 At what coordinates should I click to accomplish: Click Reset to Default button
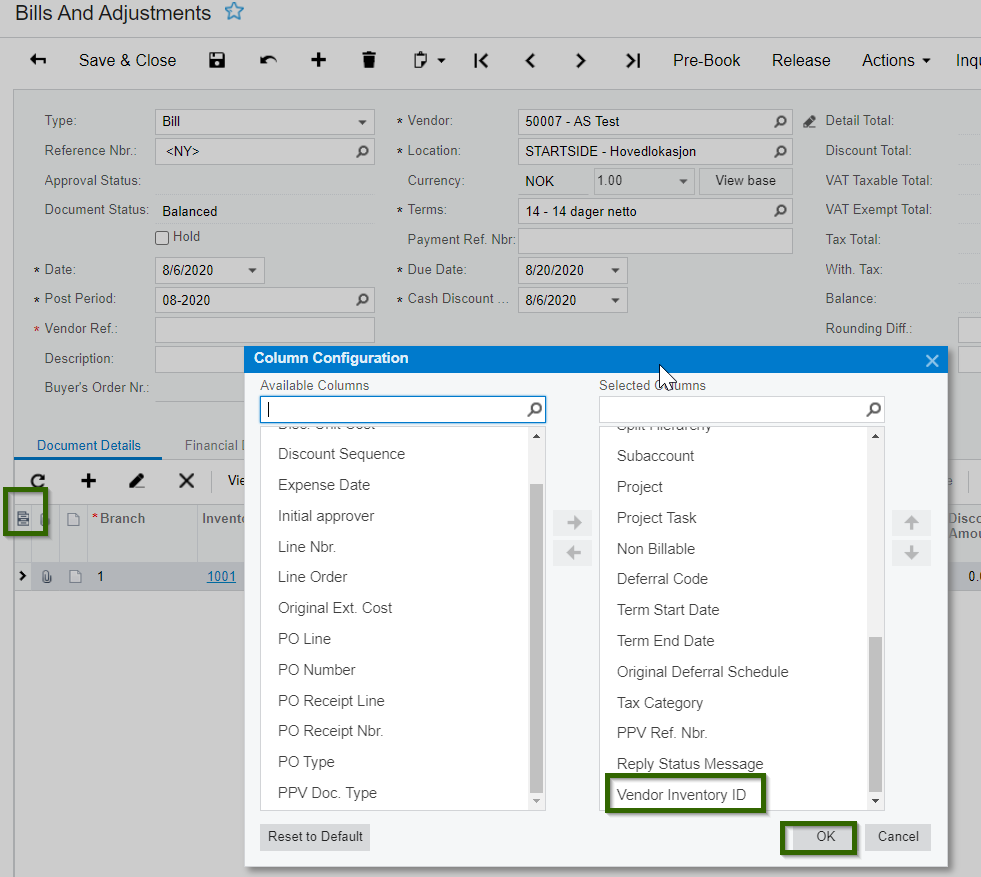pos(315,837)
